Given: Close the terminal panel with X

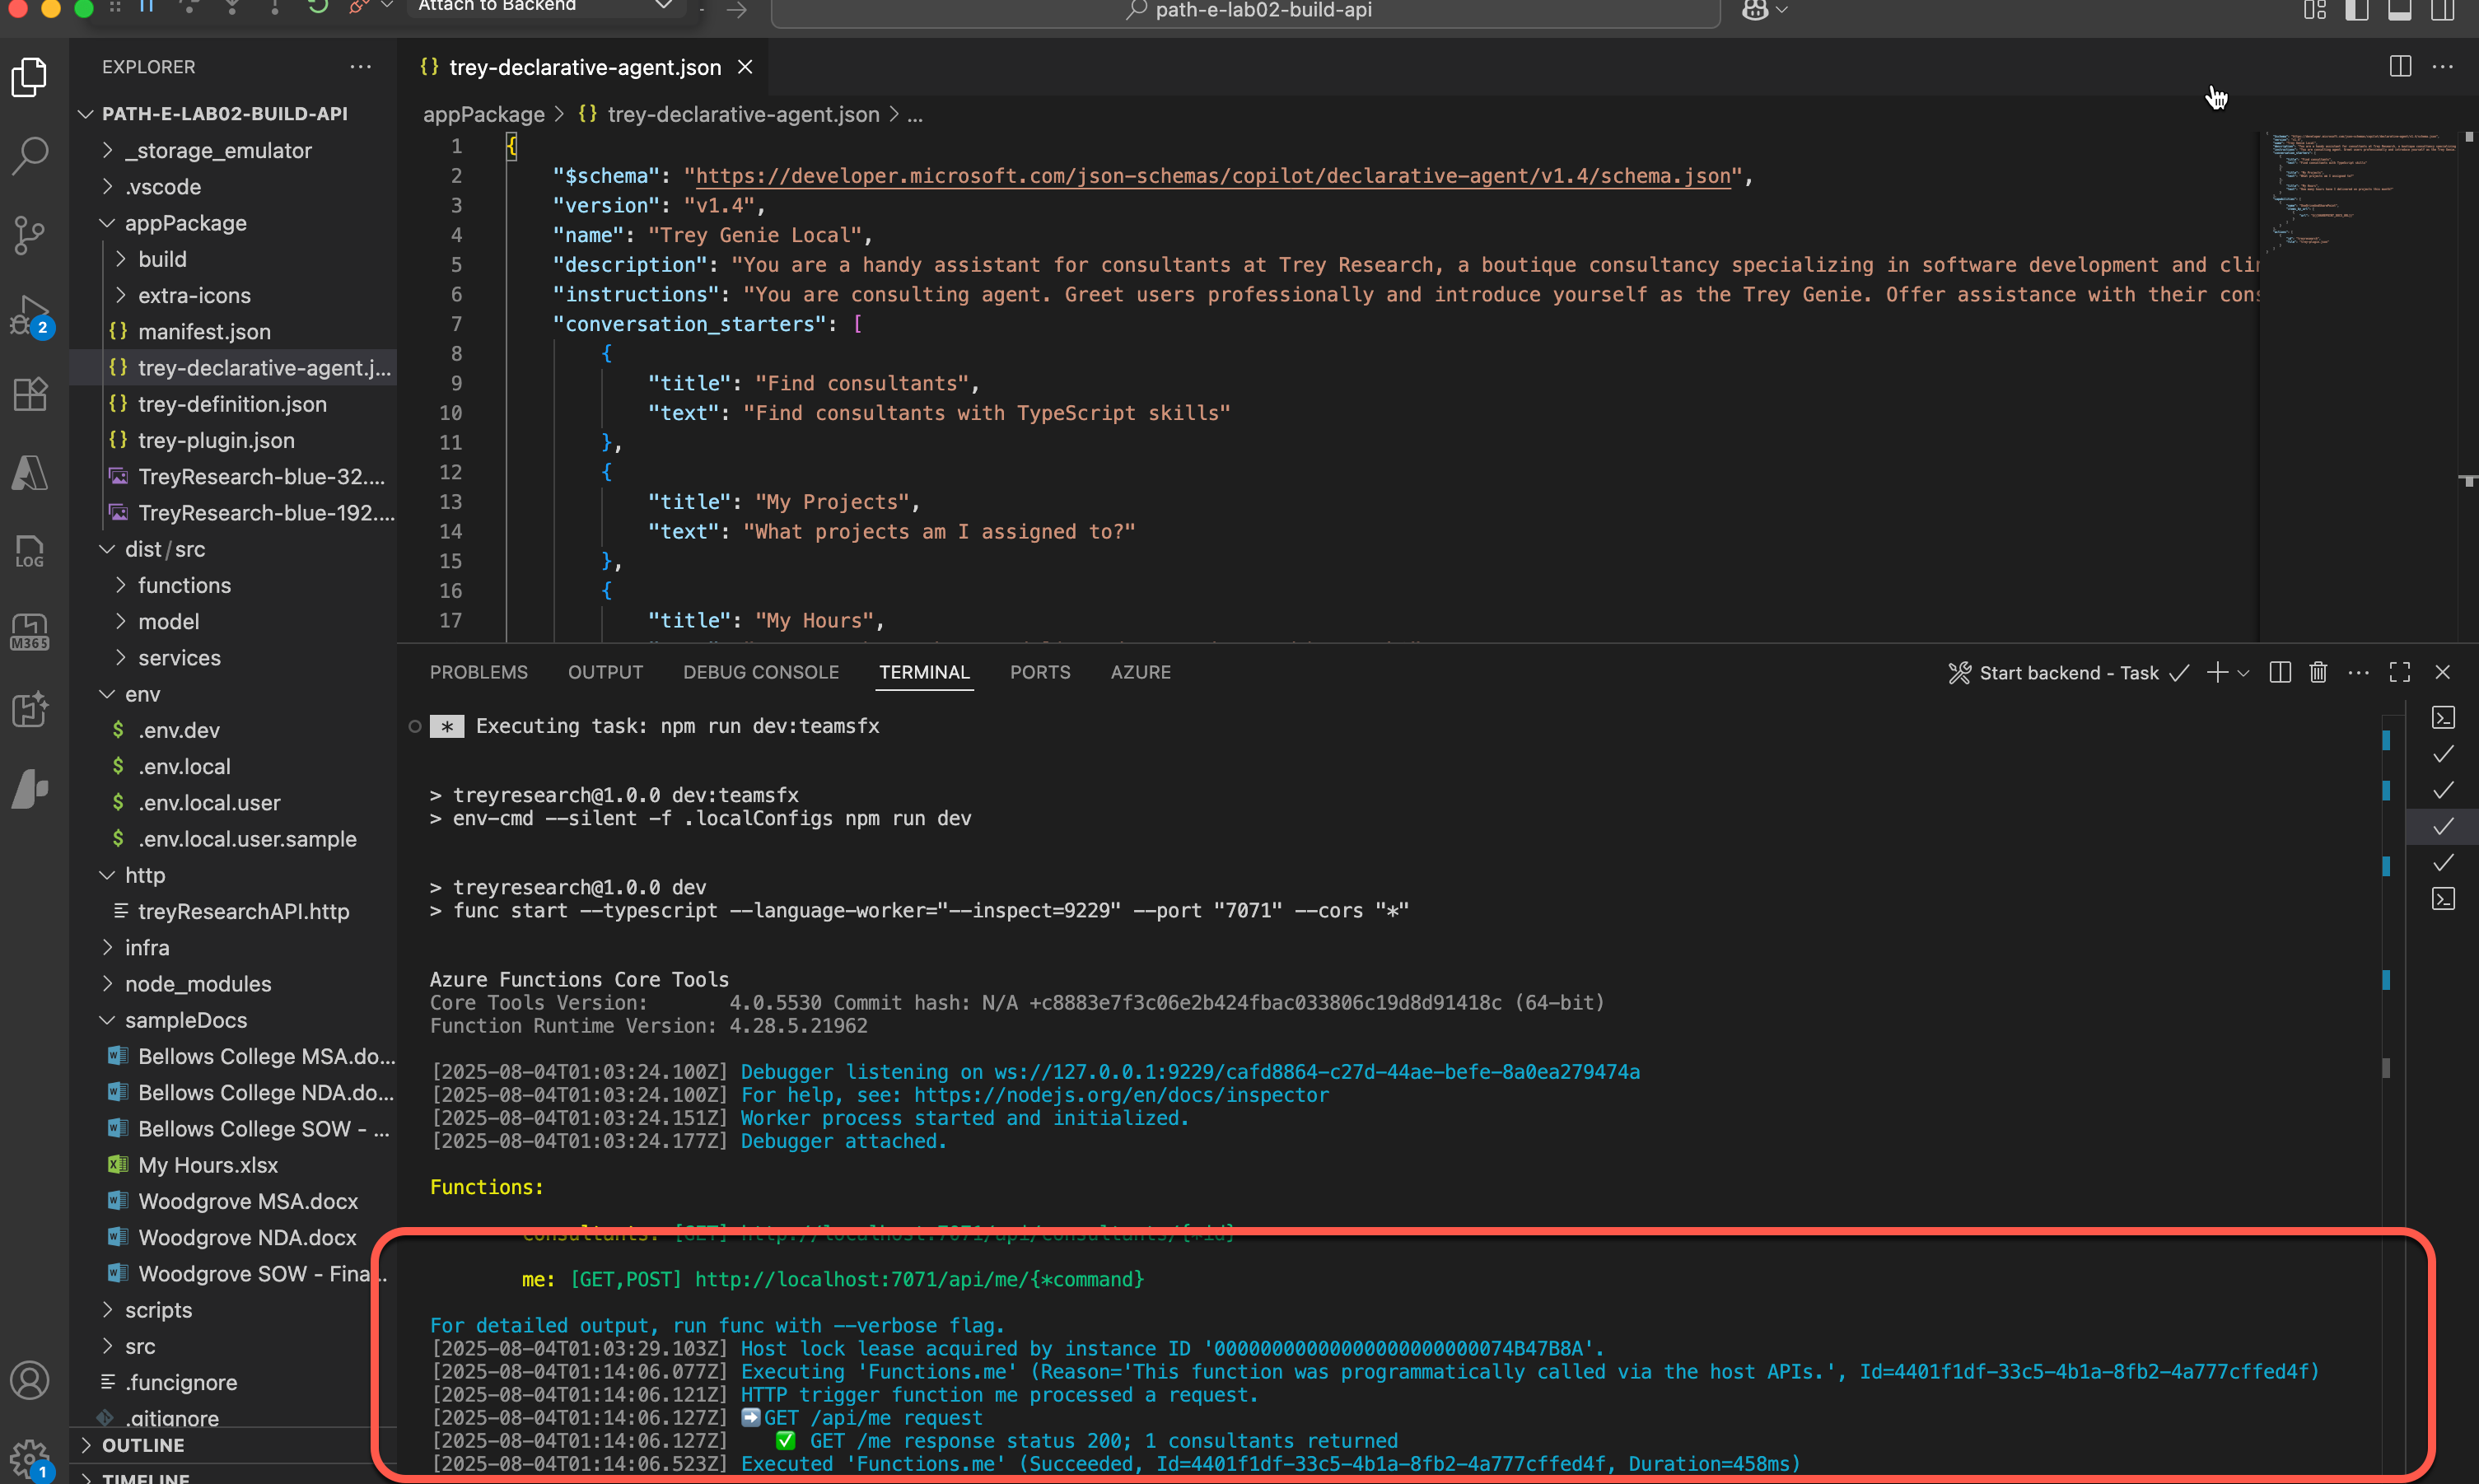Looking at the screenshot, I should click(x=2443, y=672).
